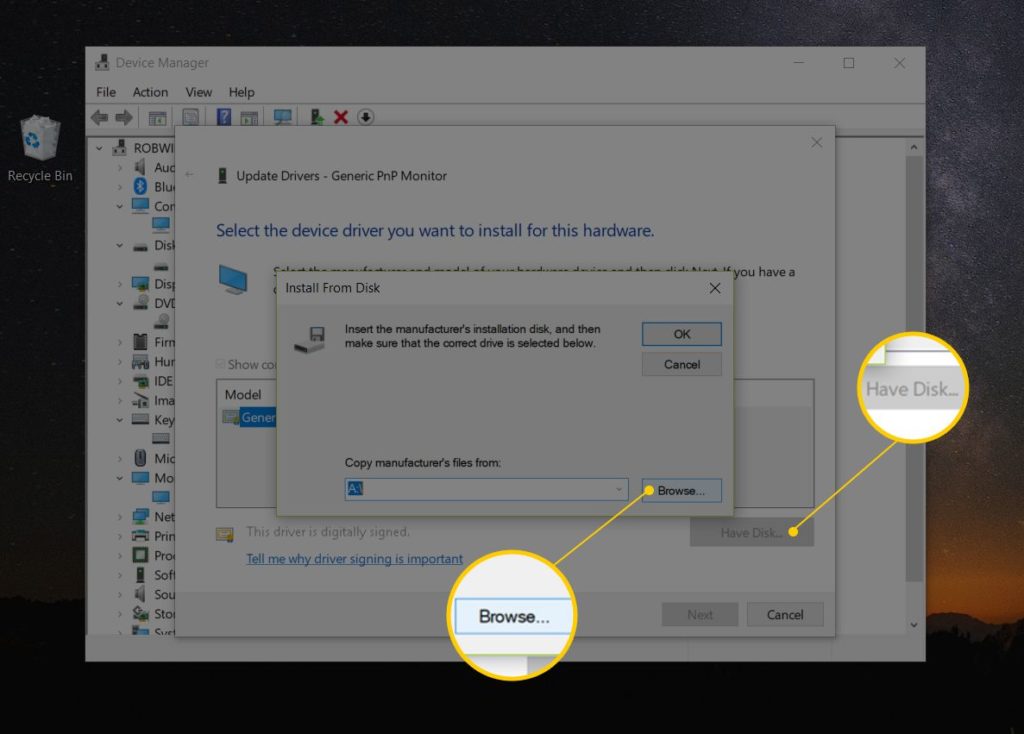Select the Bluetooth icon in the device tree
Viewport: 1024px width, 734px height.
(x=141, y=187)
